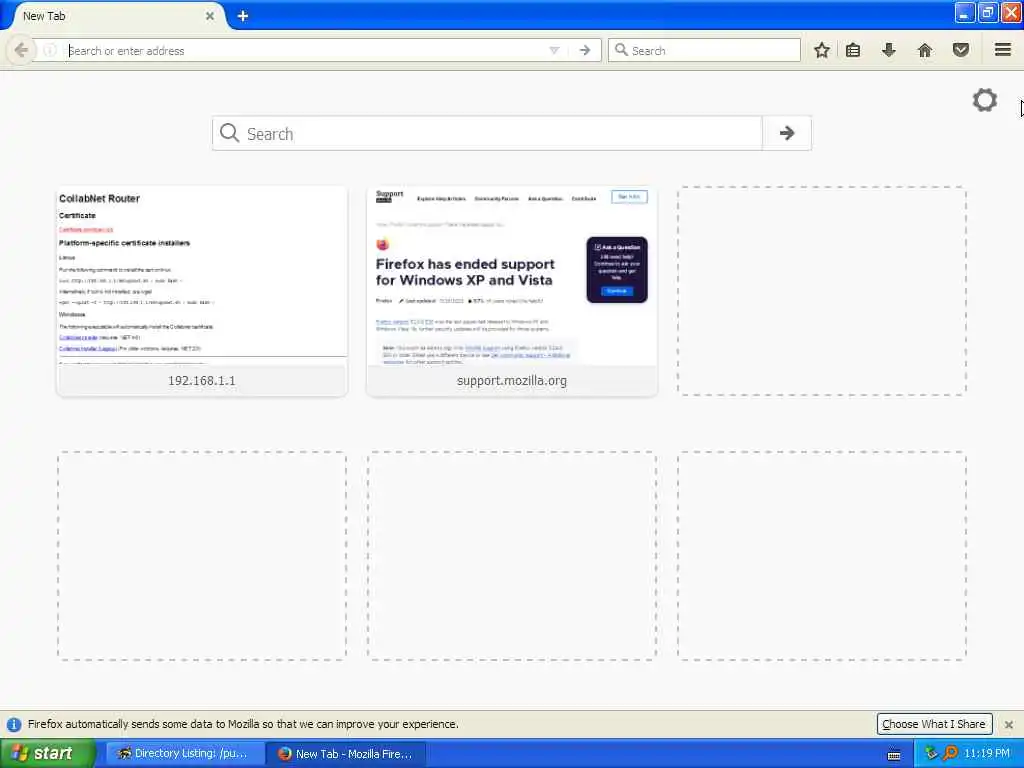Click the New Tab page search field
Screen dimensions: 1024x768
(x=487, y=133)
